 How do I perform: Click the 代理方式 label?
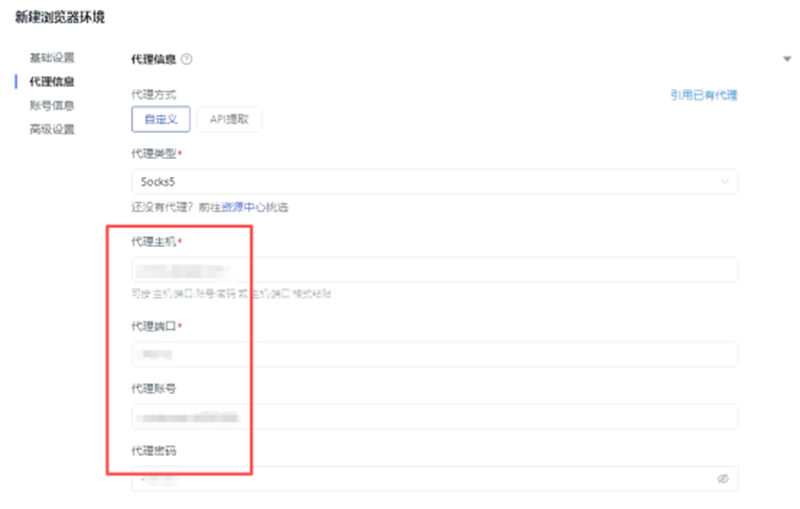[x=154, y=94]
